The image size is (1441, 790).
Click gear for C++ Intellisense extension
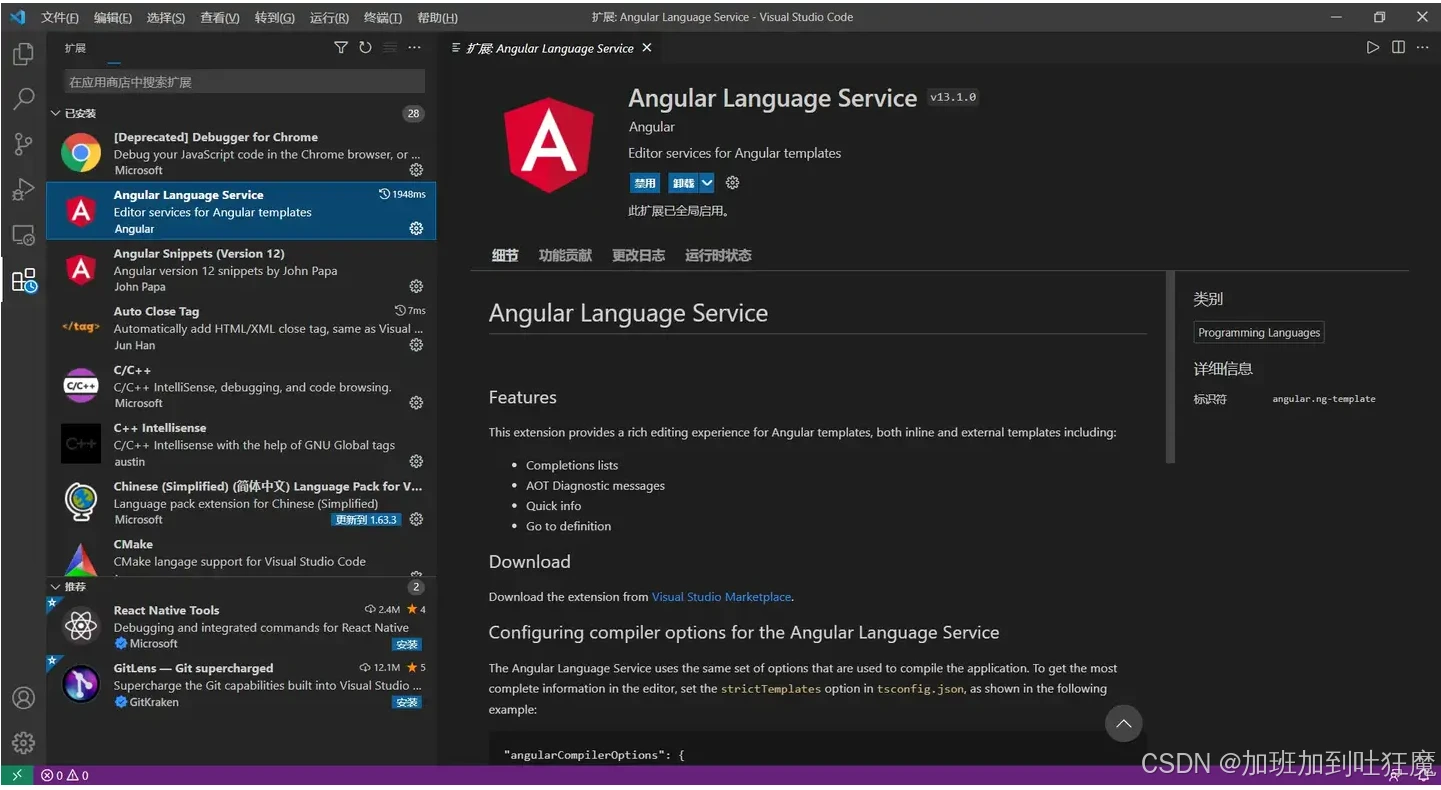tap(416, 461)
